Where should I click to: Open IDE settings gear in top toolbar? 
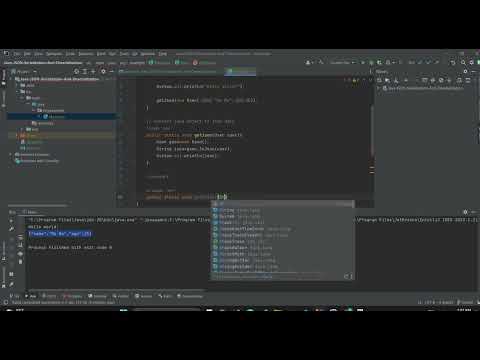[x=471, y=62]
